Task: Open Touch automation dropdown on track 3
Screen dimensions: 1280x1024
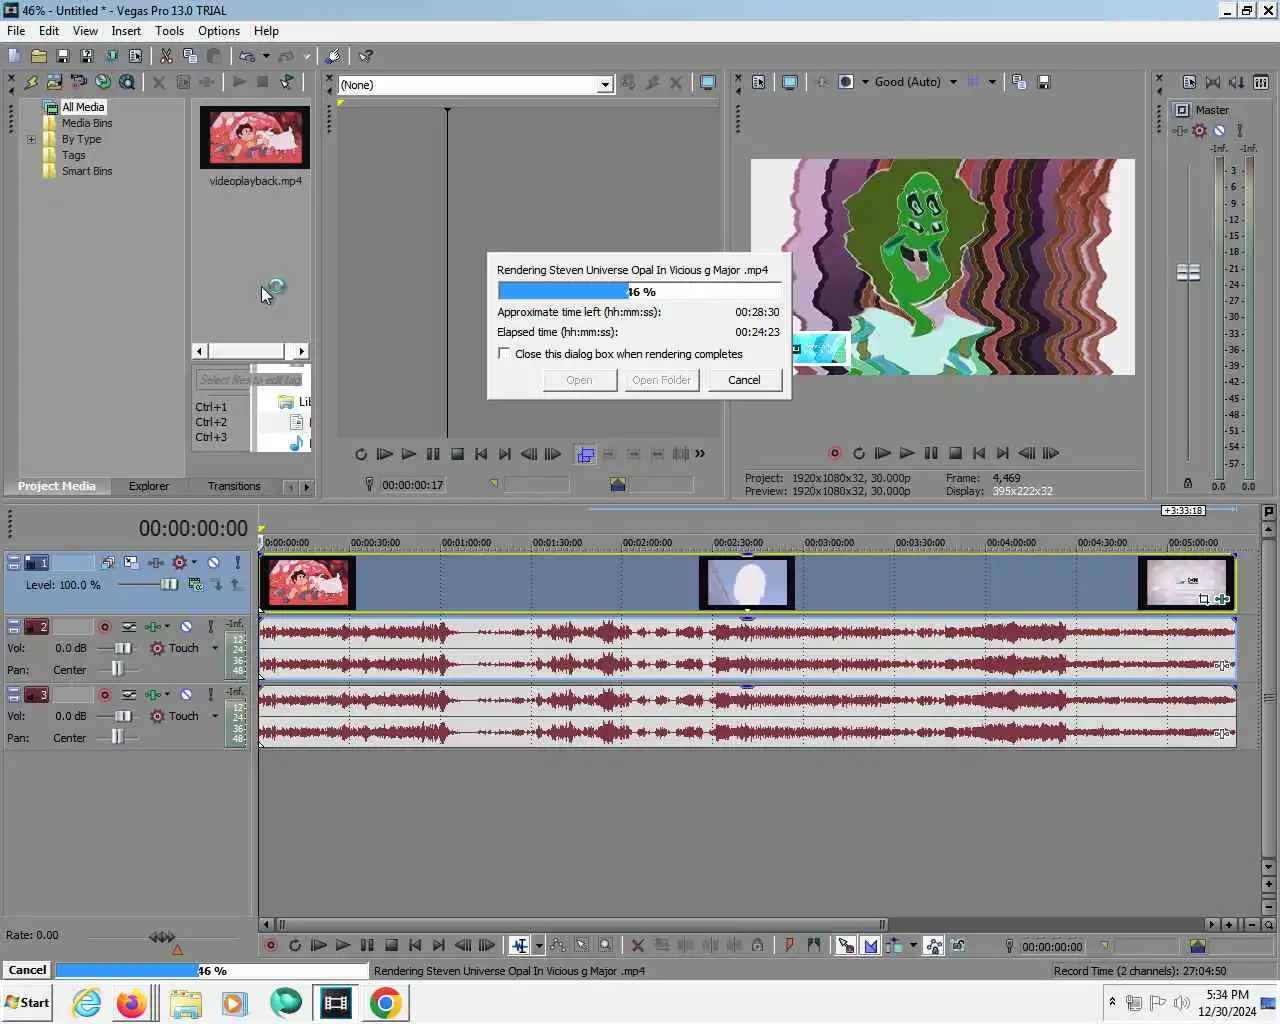Action: [215, 716]
